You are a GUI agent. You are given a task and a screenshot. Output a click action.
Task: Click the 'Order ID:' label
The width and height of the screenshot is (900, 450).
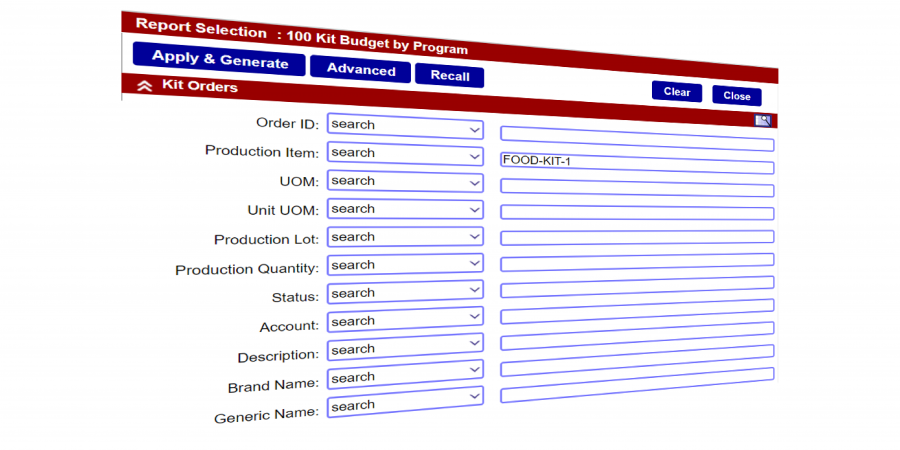(x=287, y=123)
